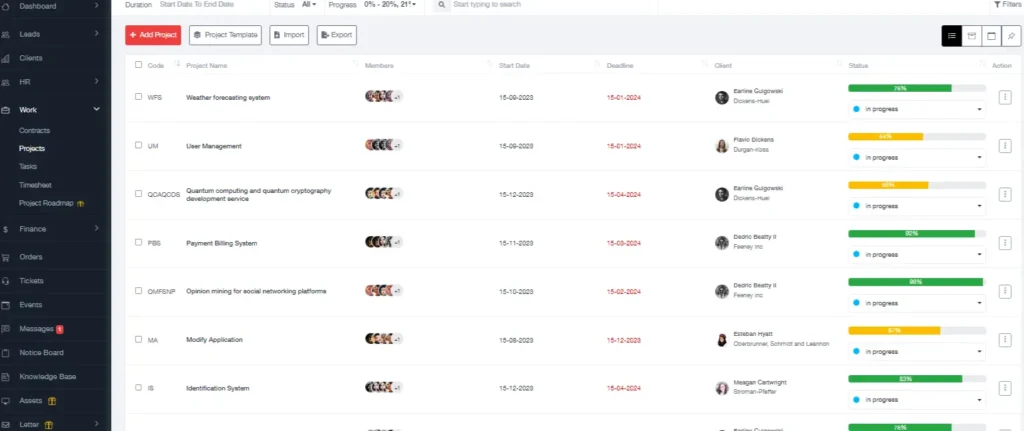Click the Export button
The image size is (1024, 431).
click(x=336, y=35)
